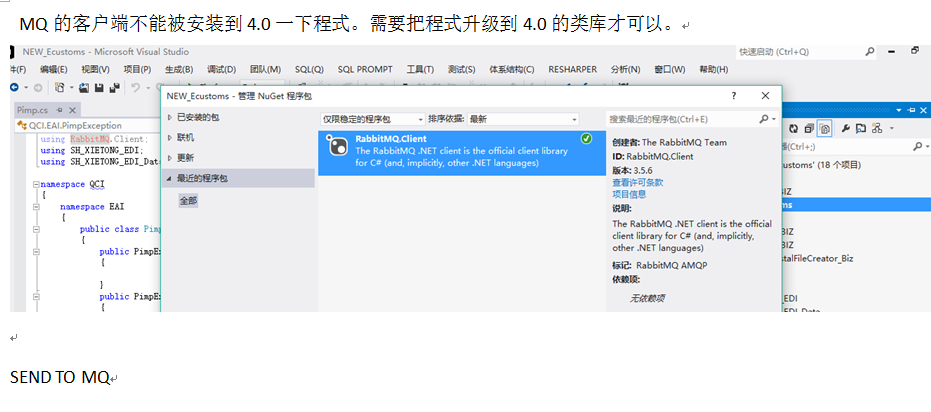Select the 全部 item under recent packages
The width and height of the screenshot is (931, 412).
click(188, 201)
